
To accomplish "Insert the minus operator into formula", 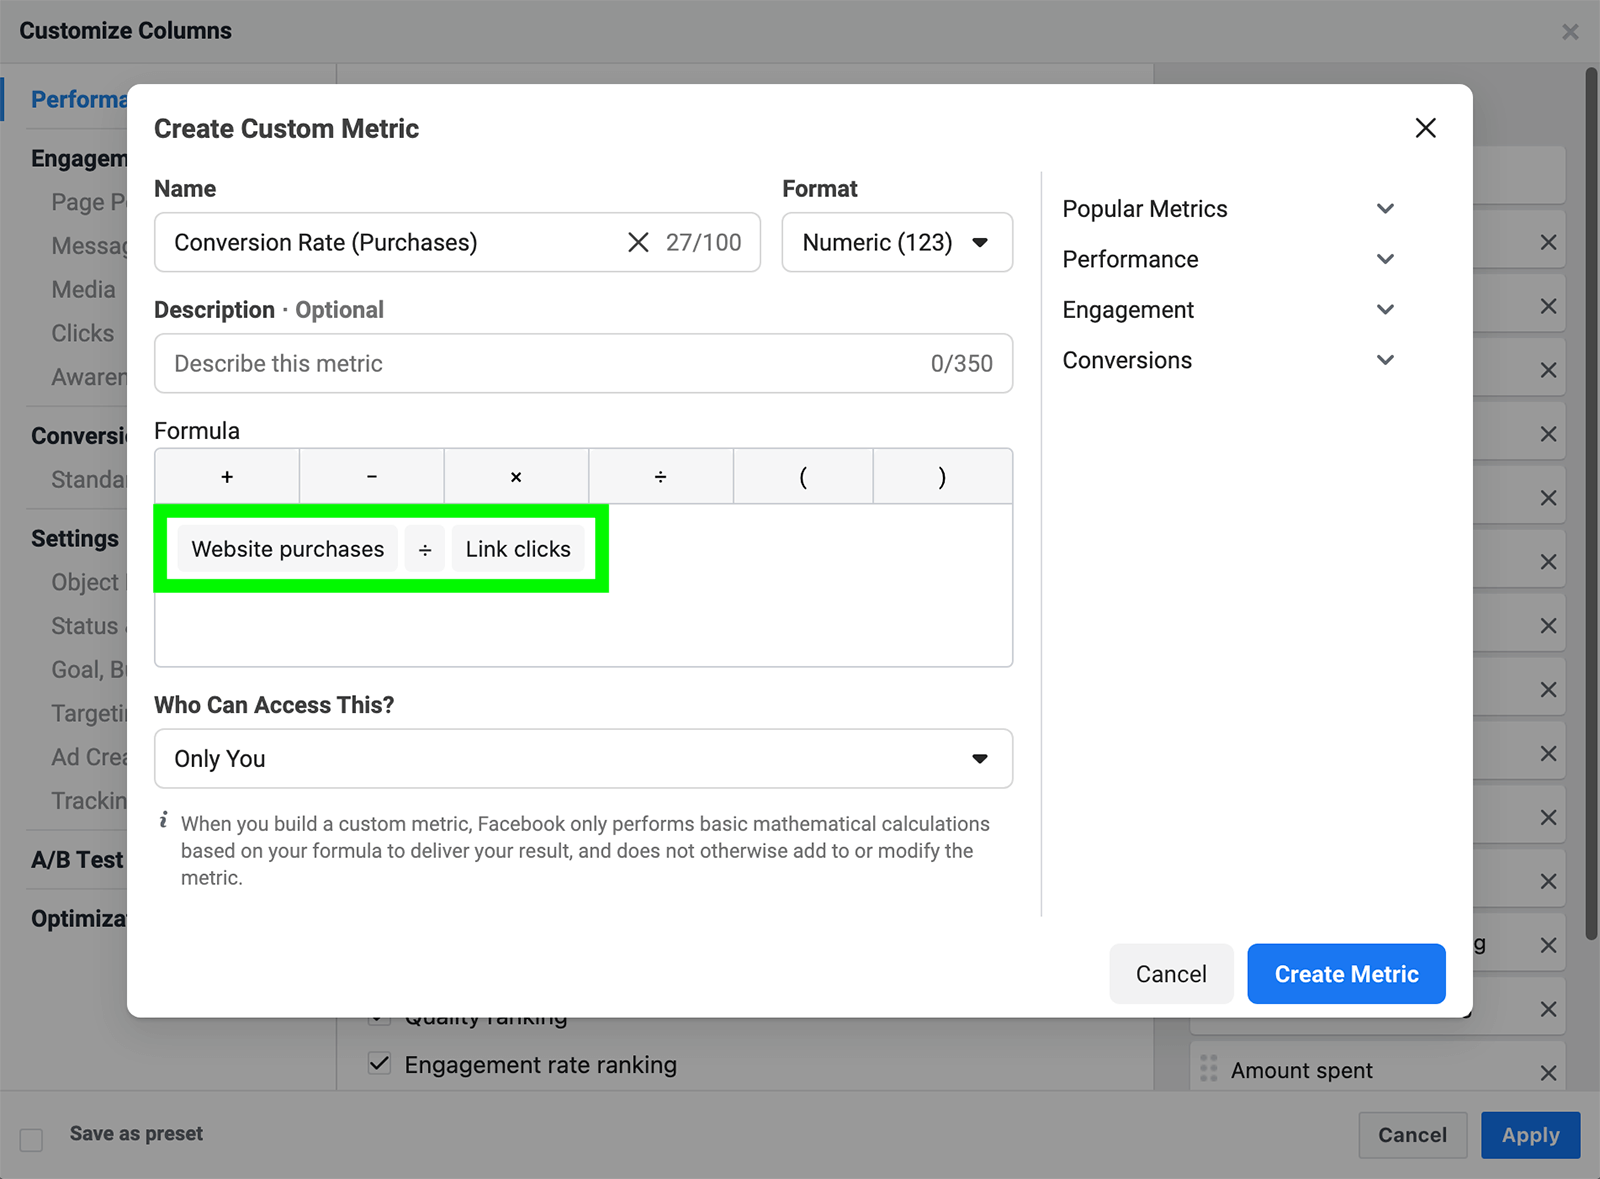I will click(x=372, y=477).
